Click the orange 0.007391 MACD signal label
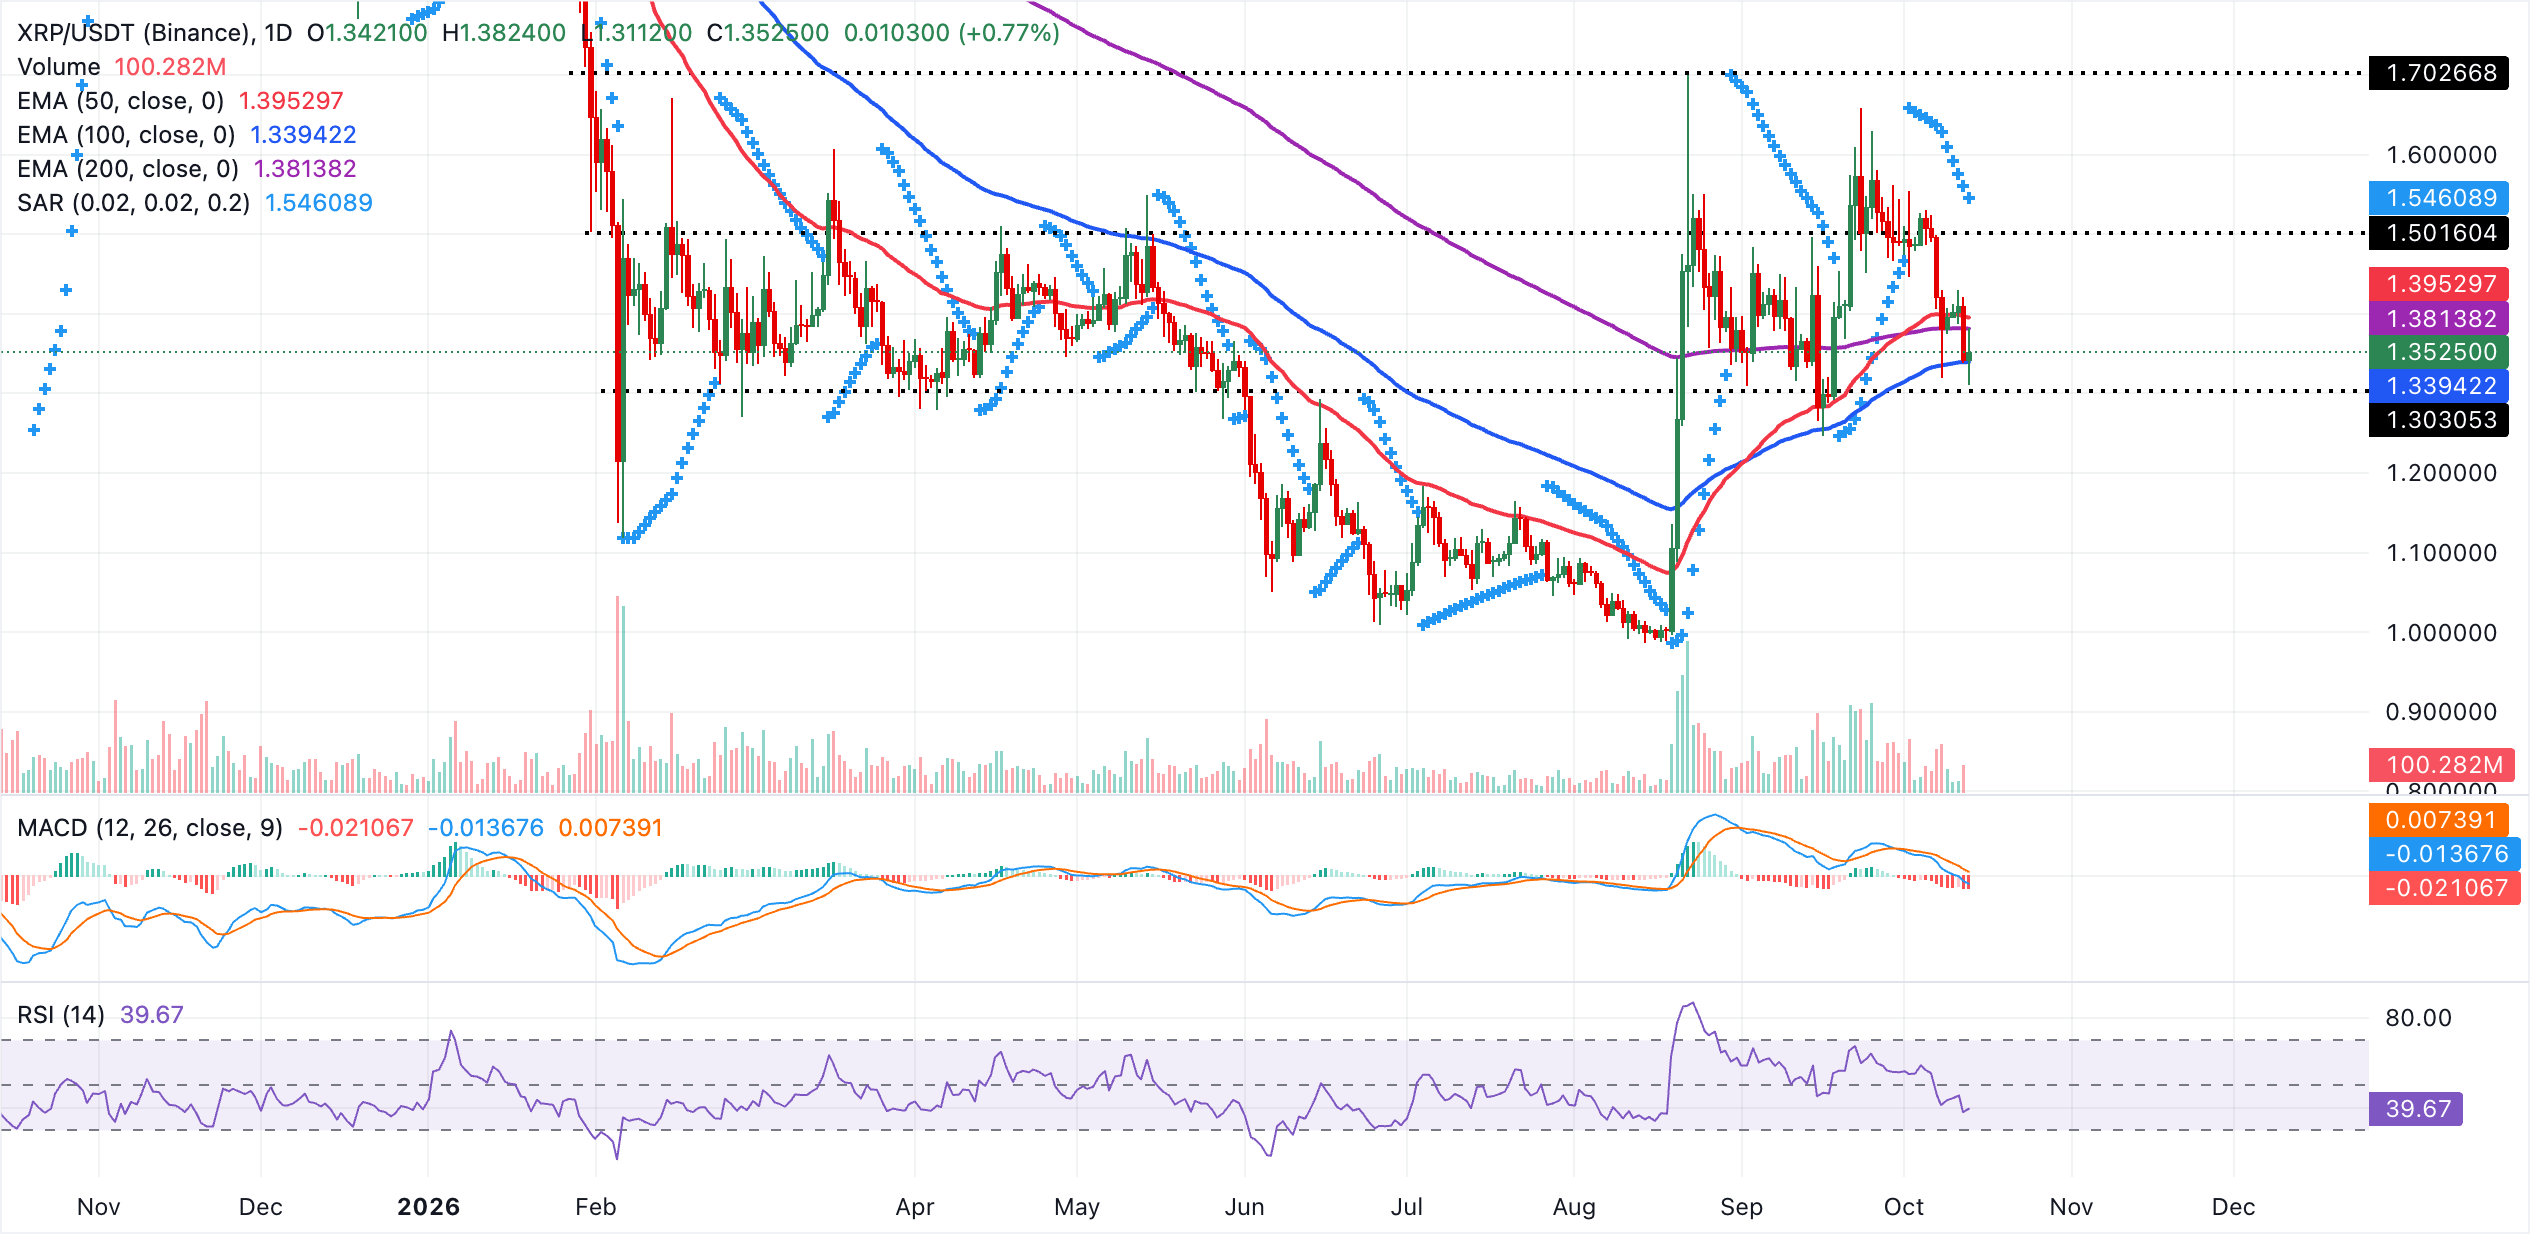2530x1253 pixels. click(x=2439, y=820)
